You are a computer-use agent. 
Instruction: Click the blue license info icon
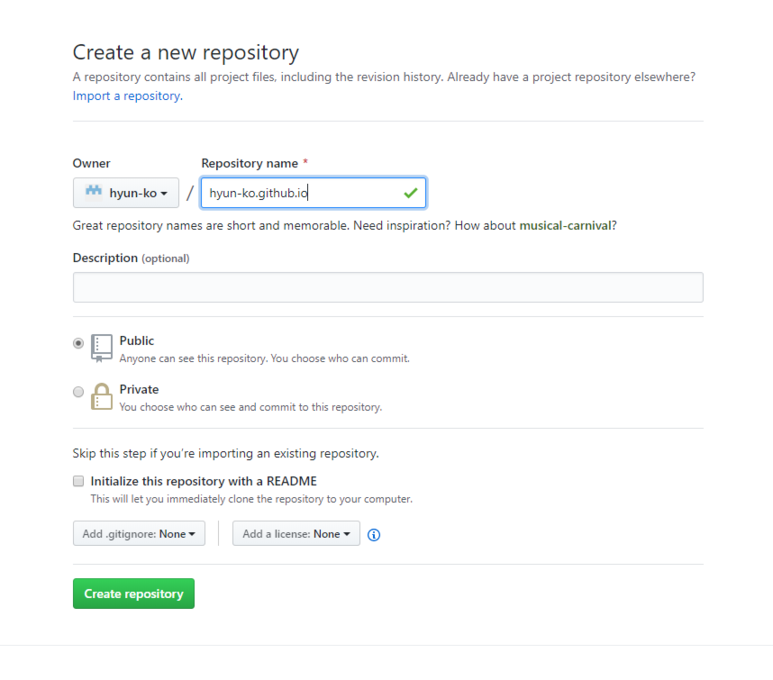coord(374,535)
